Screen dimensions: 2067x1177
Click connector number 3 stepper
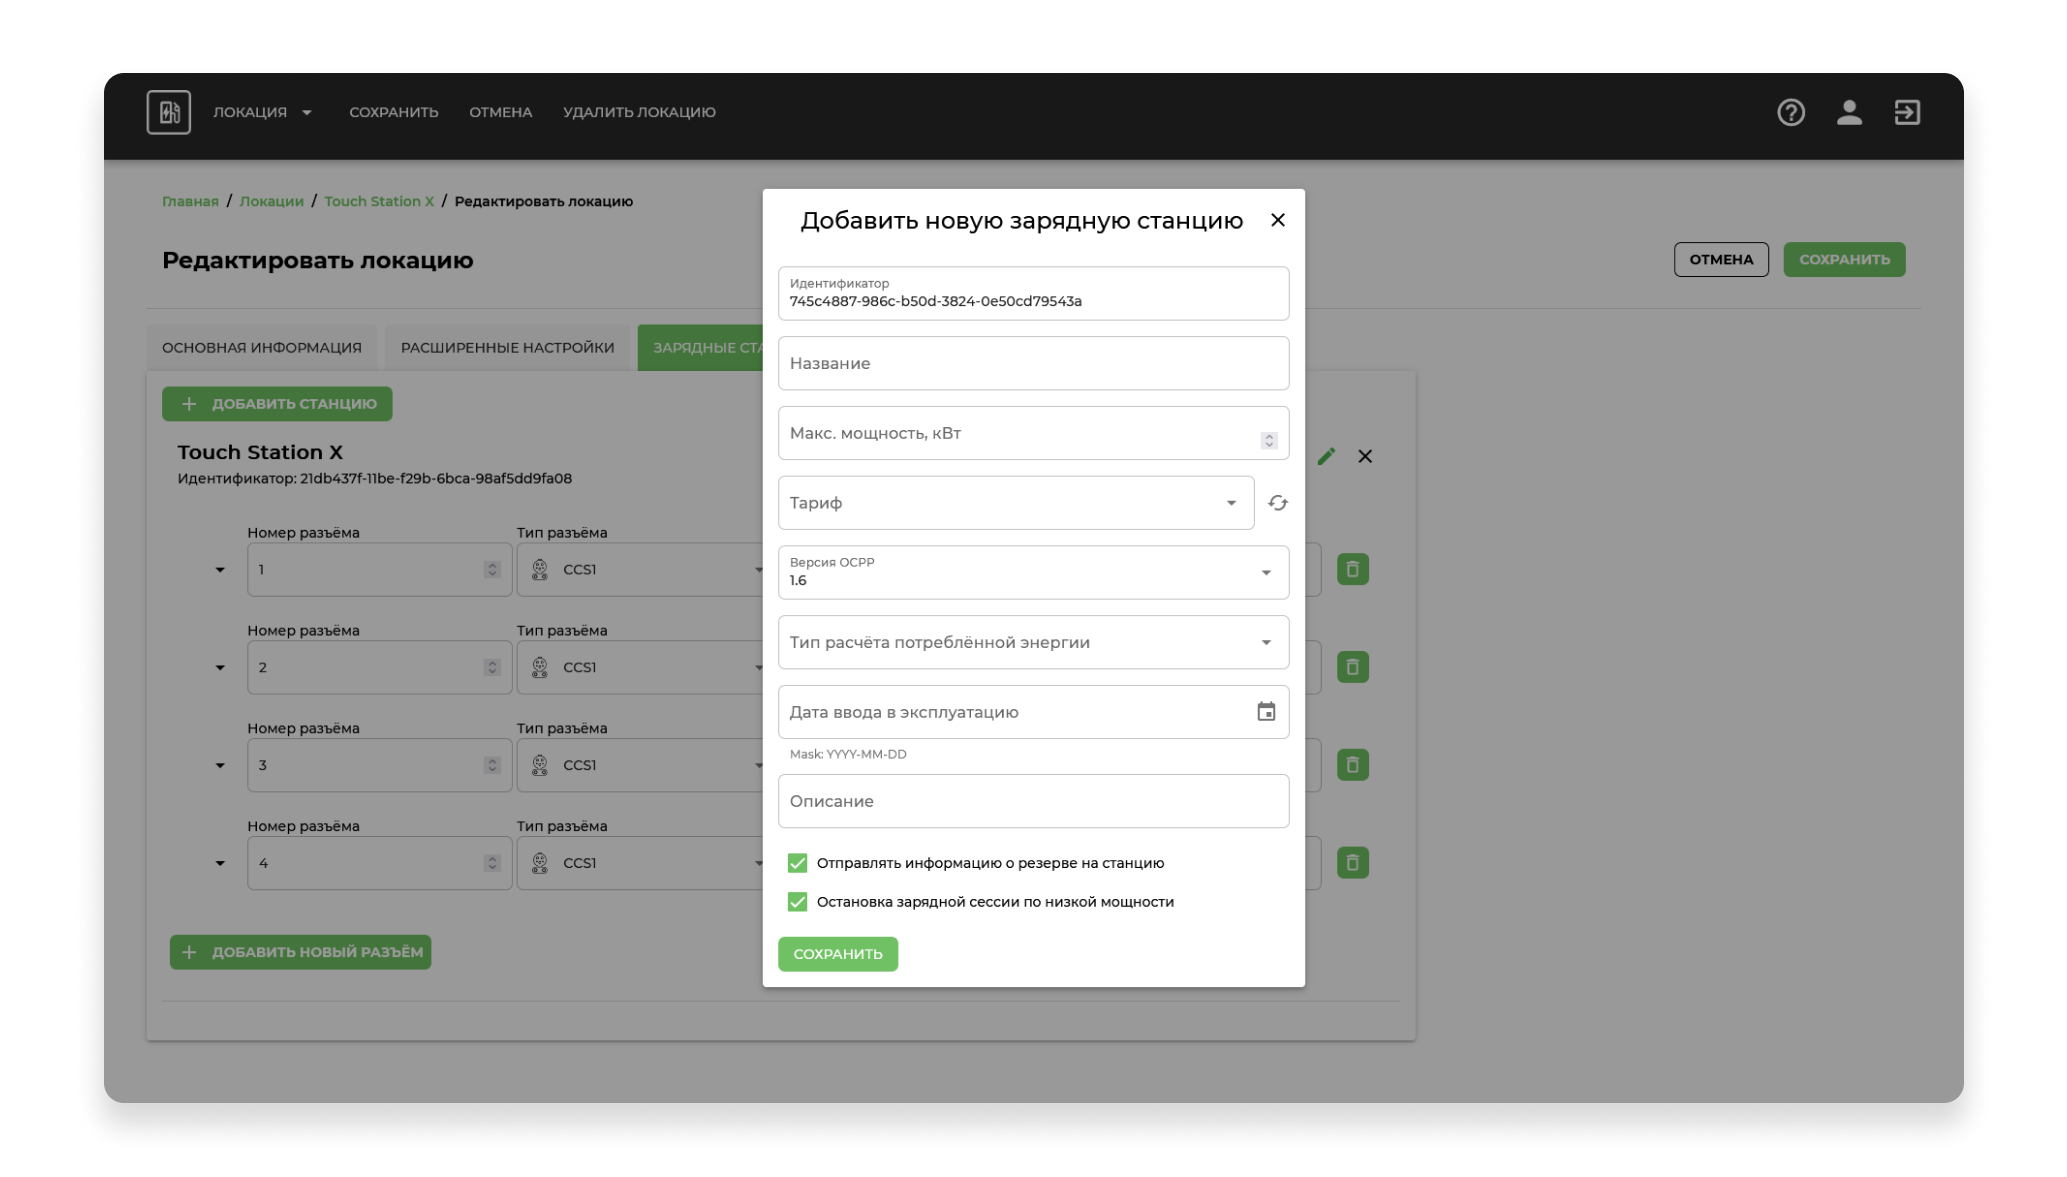pyautogui.click(x=491, y=765)
